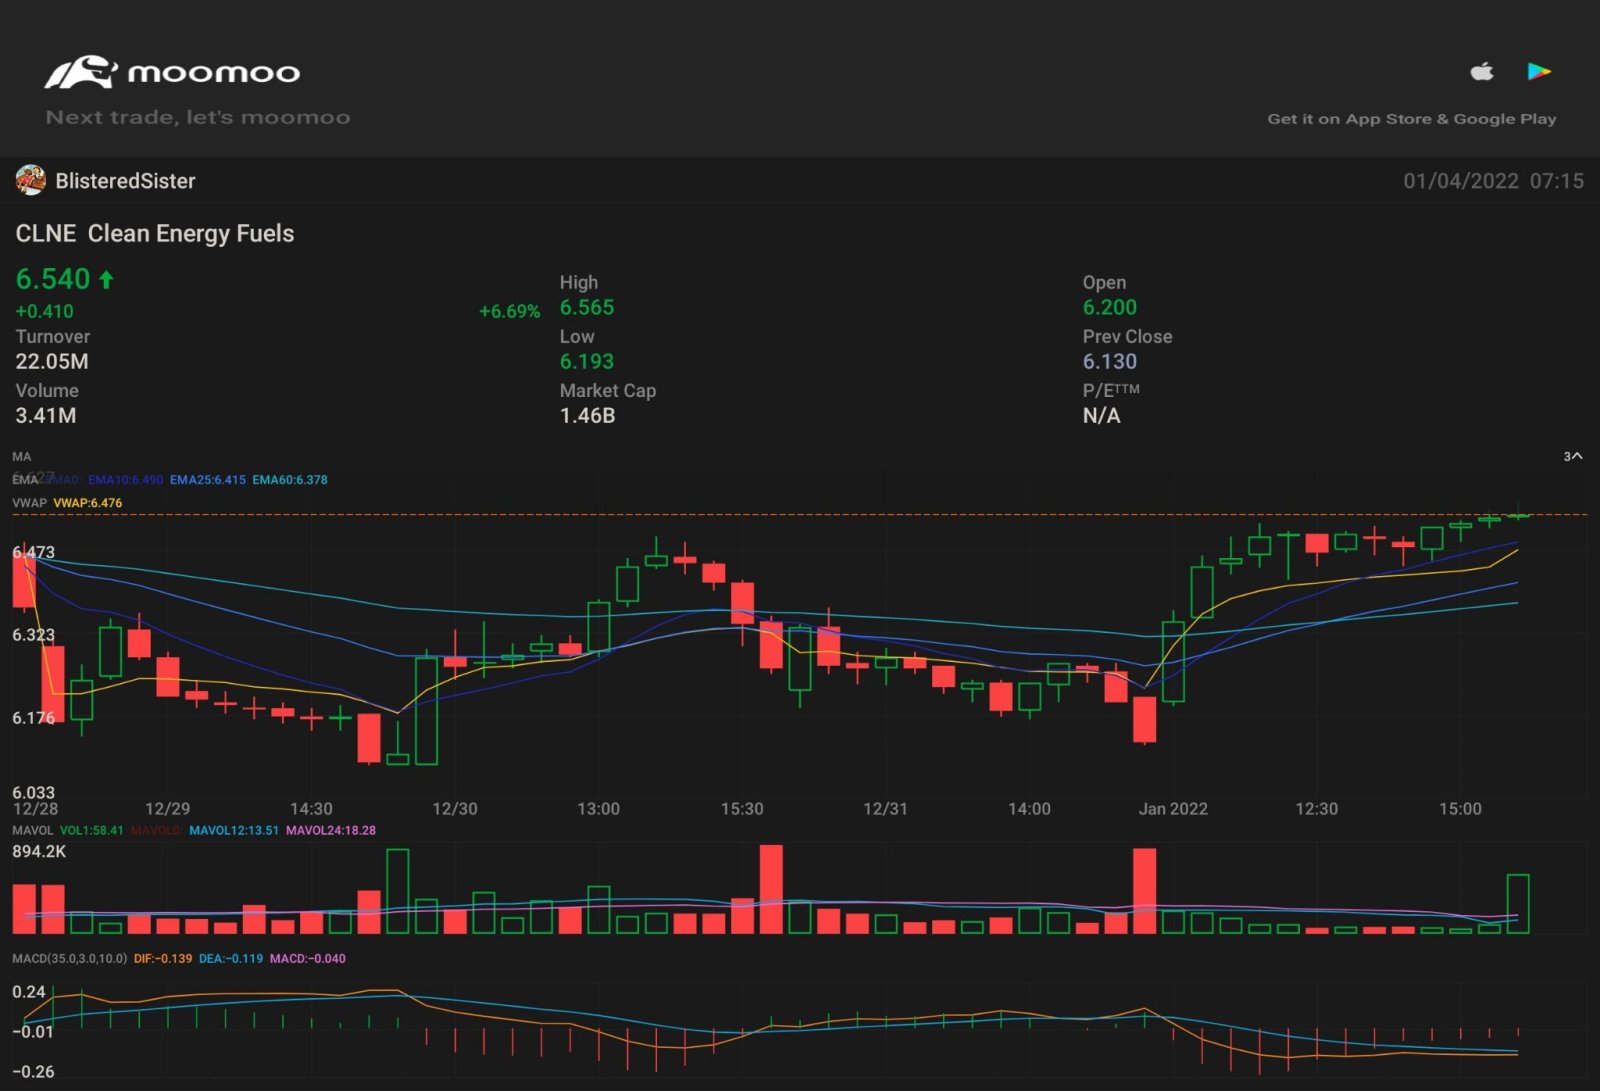Screen dimensions: 1600x1091
Task: Click the 894.2K volume axis label
Action: click(39, 852)
